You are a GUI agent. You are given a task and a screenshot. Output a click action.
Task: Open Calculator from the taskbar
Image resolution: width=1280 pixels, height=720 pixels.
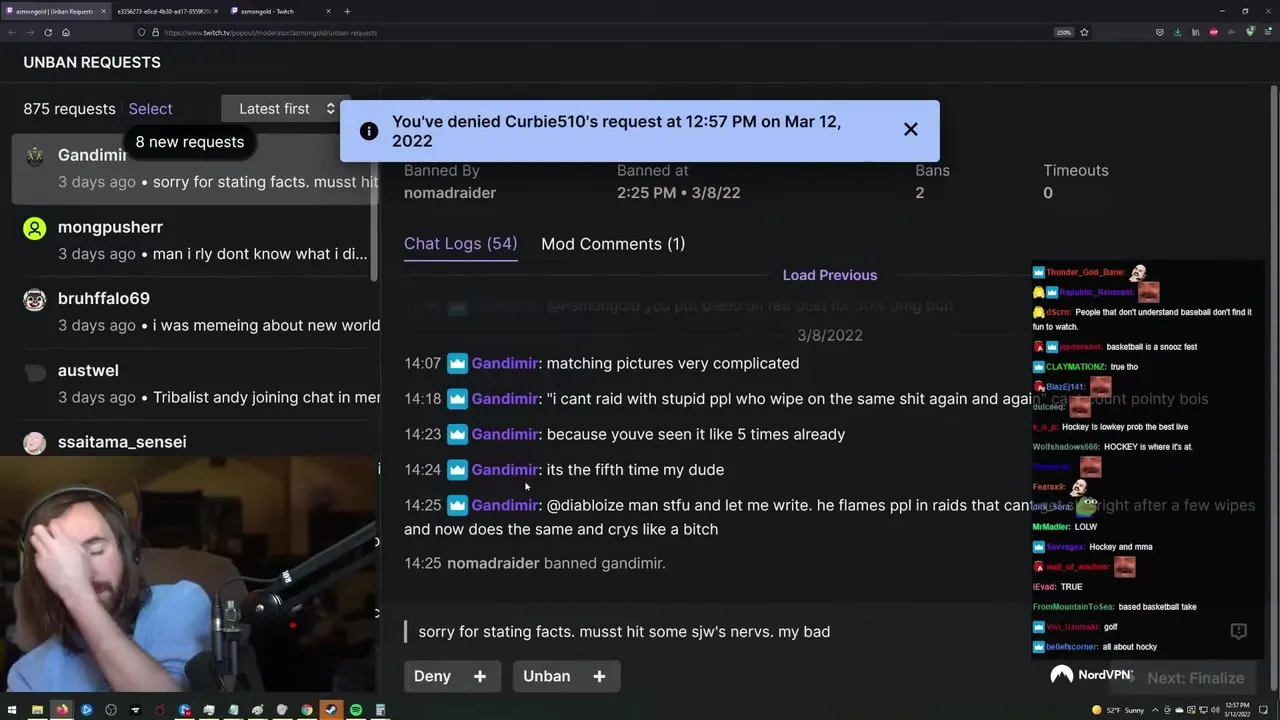(x=380, y=710)
